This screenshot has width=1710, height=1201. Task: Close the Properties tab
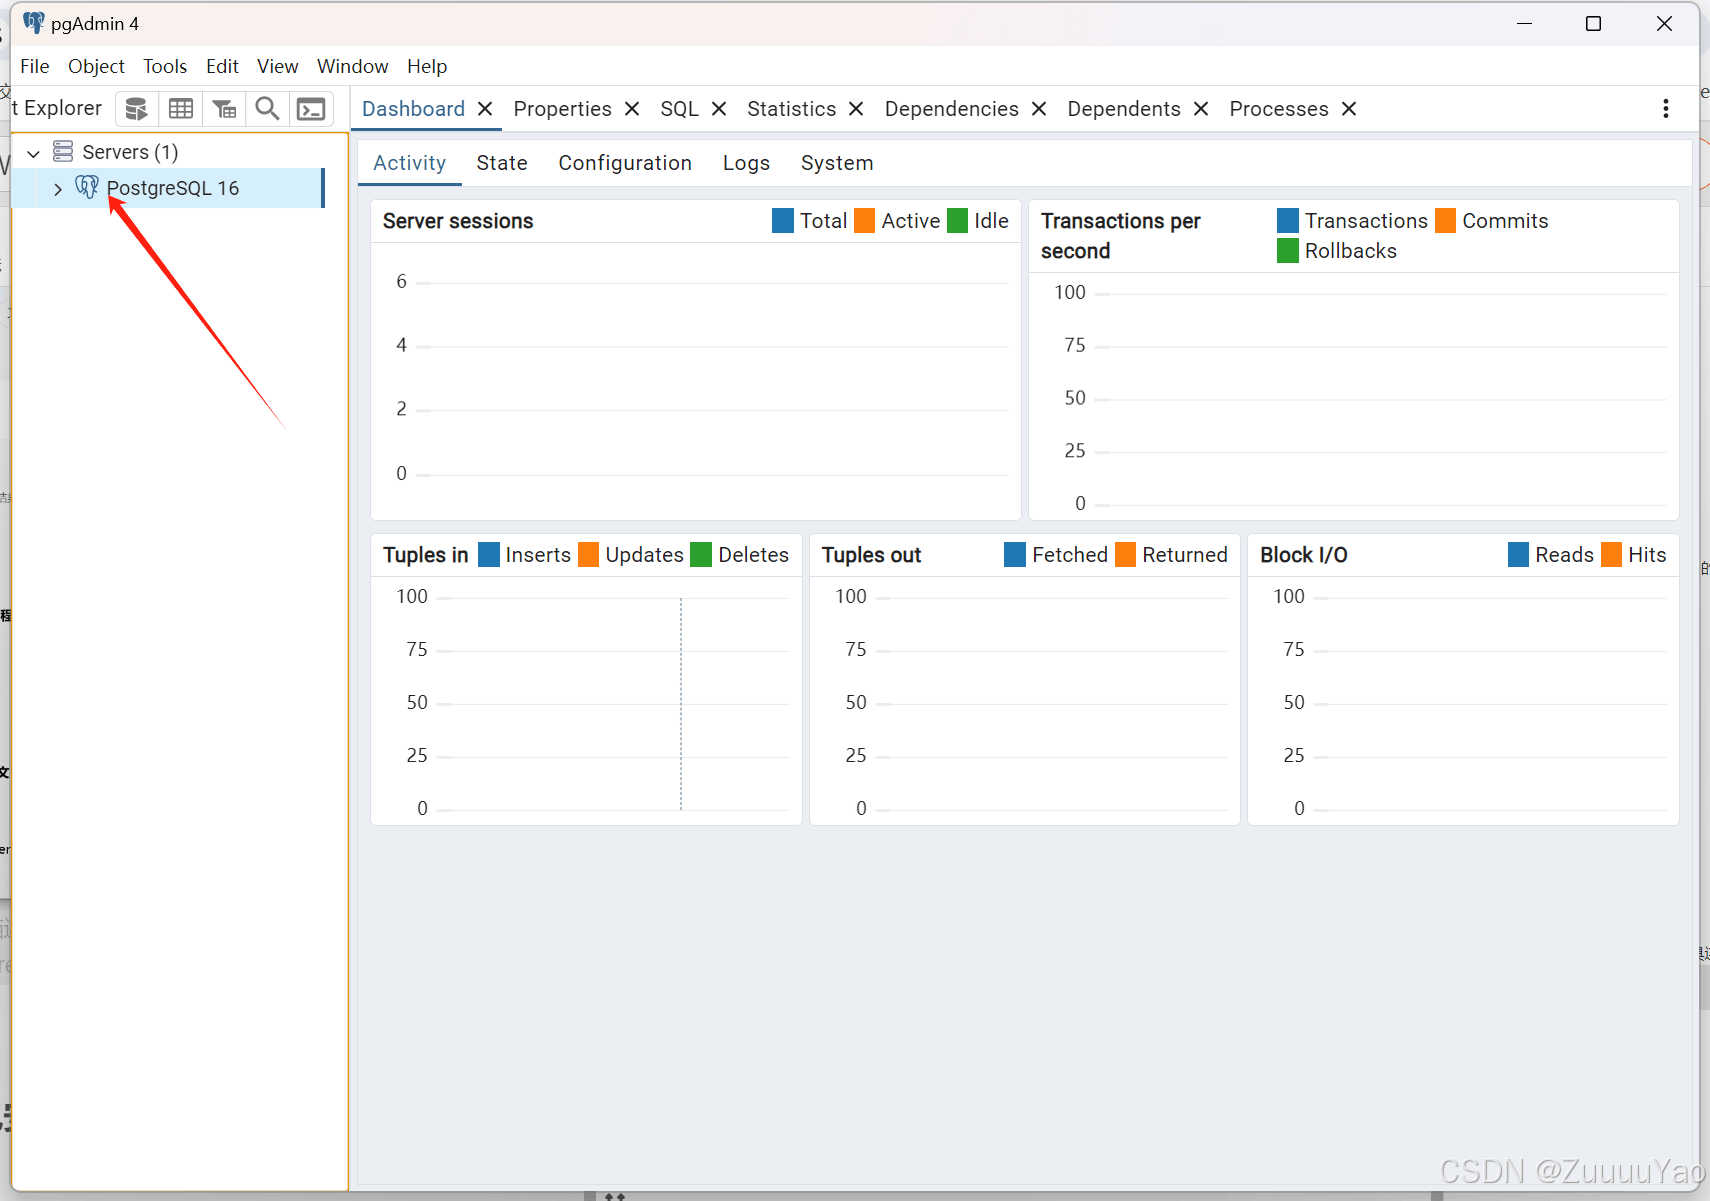pos(632,109)
